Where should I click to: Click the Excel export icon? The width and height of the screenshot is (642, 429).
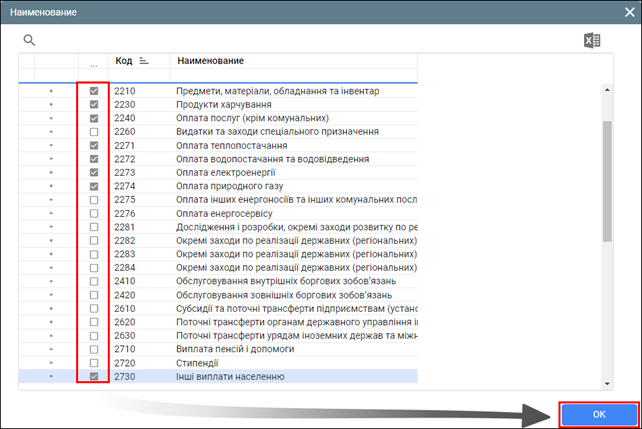[594, 40]
